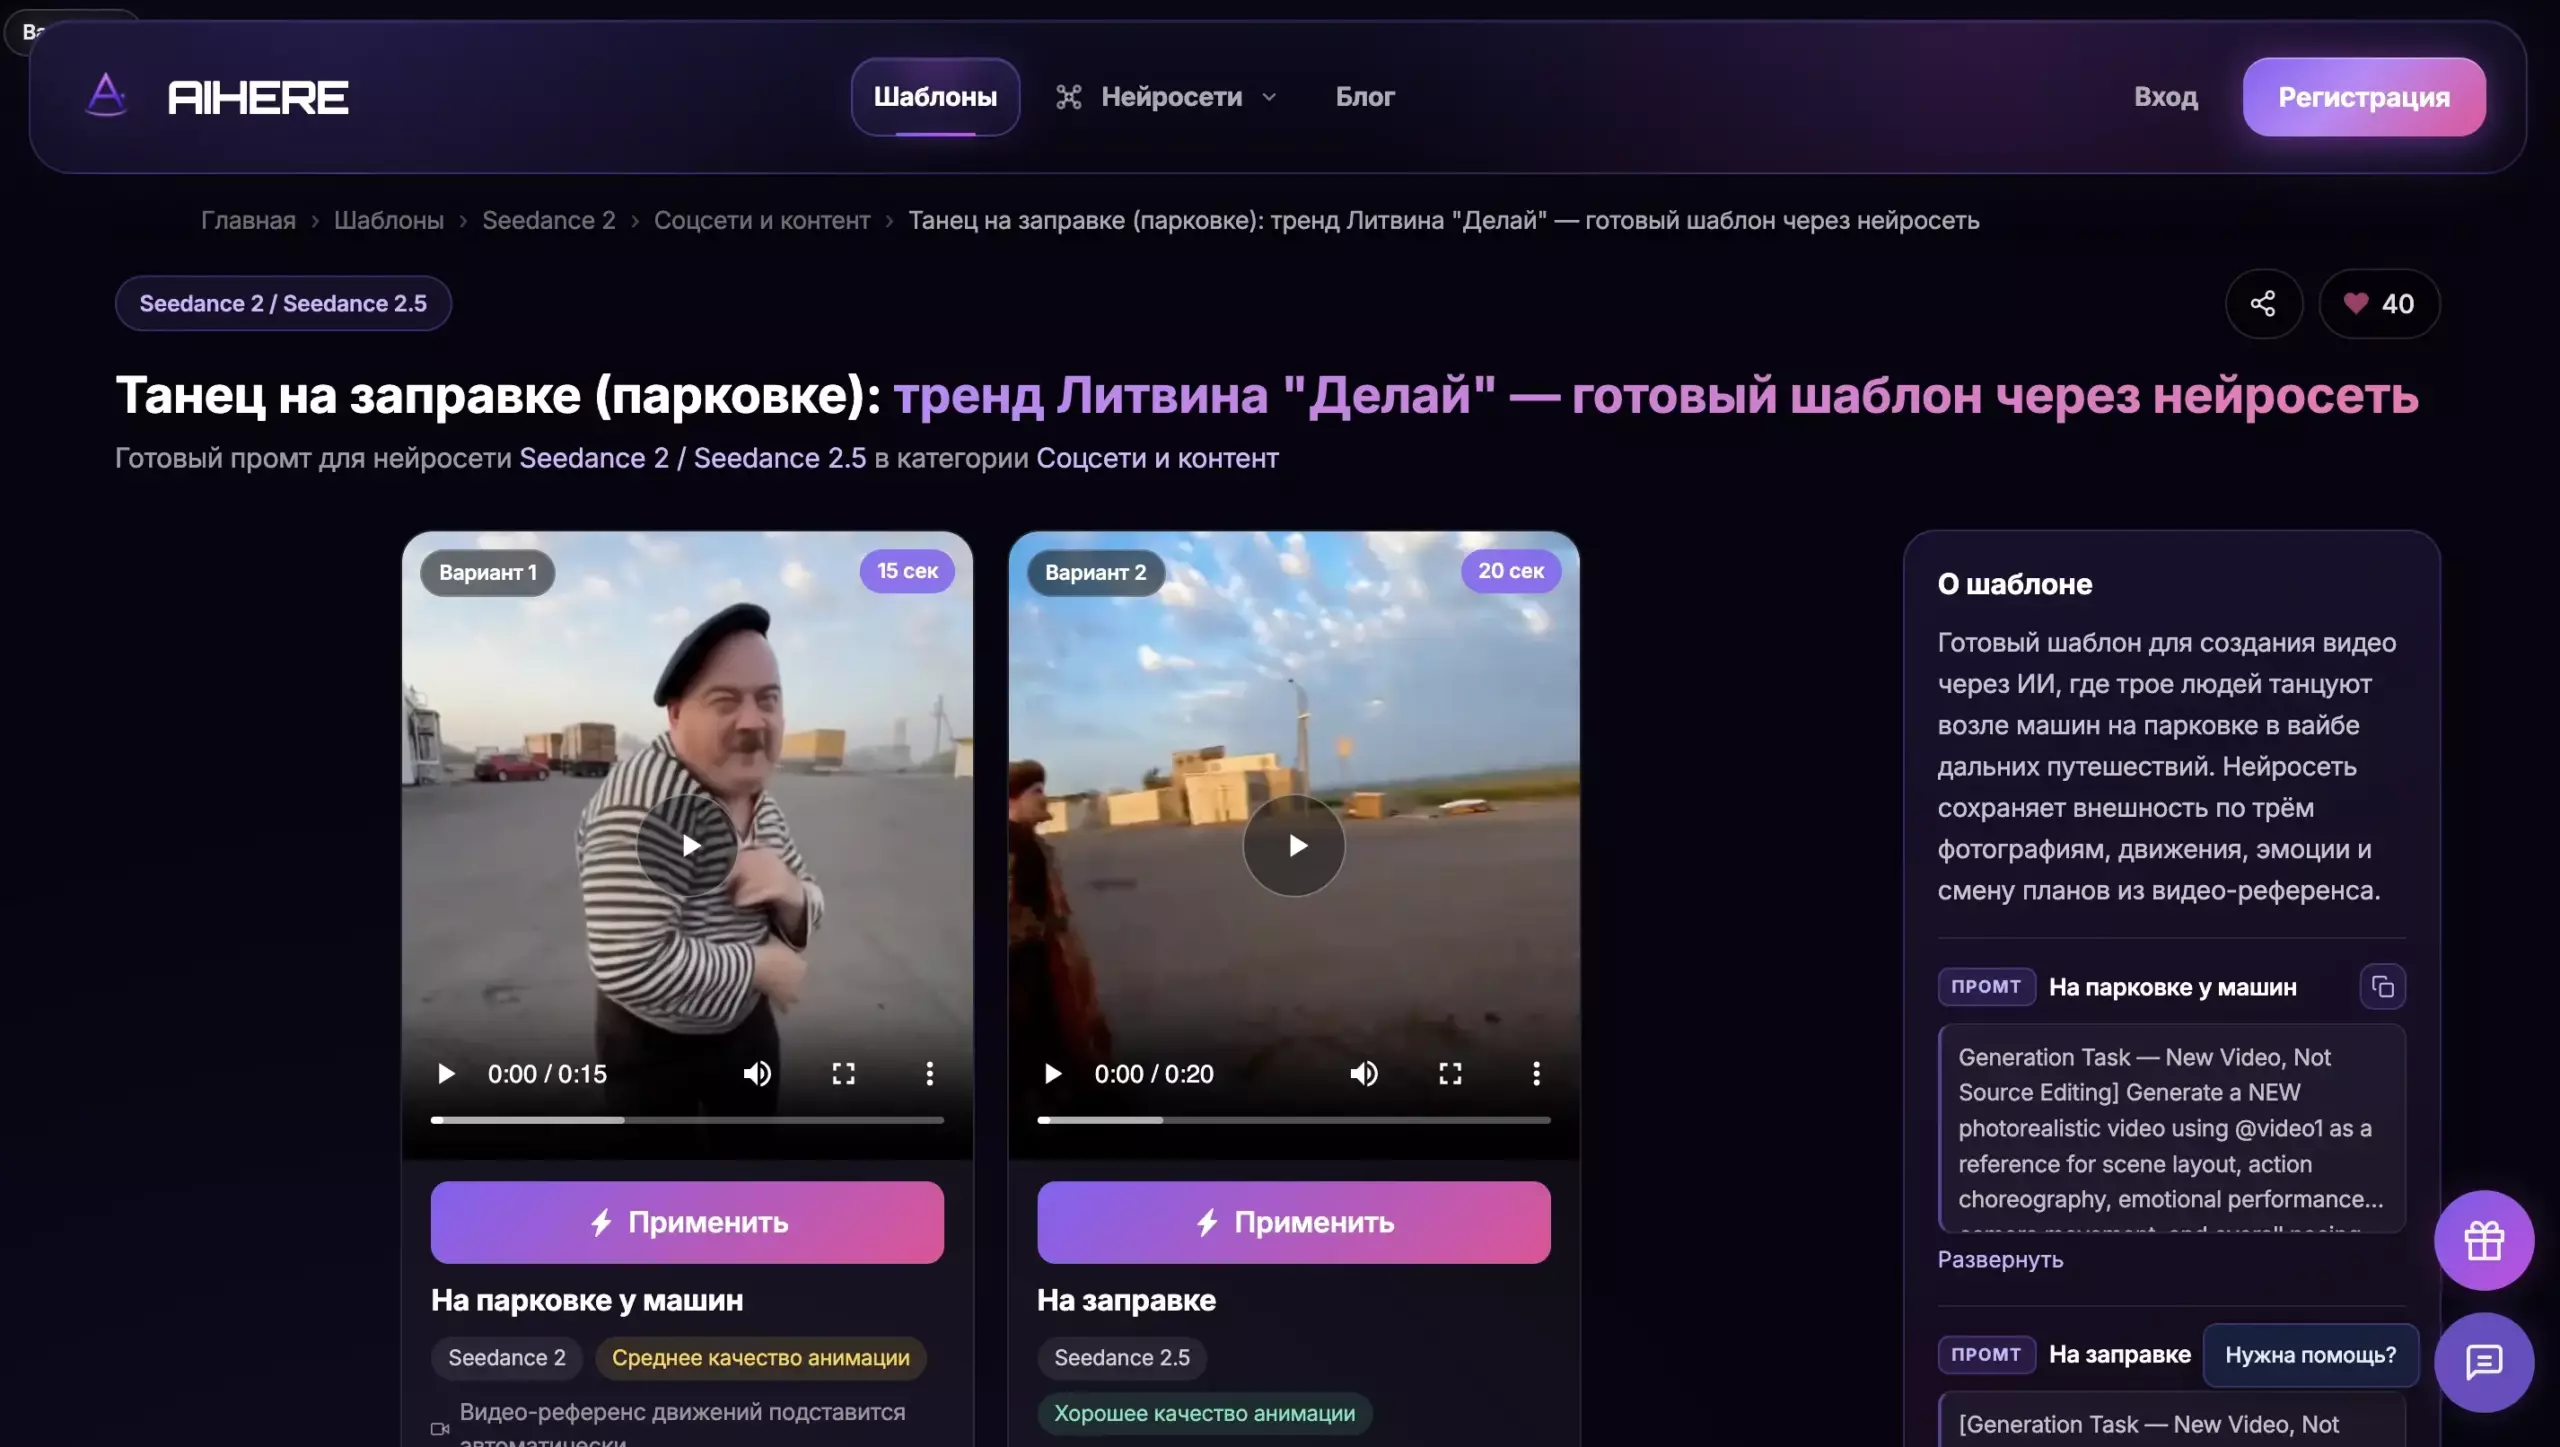Mute the Variant 2 video volume
This screenshot has width=2560, height=1447.
tap(1364, 1074)
